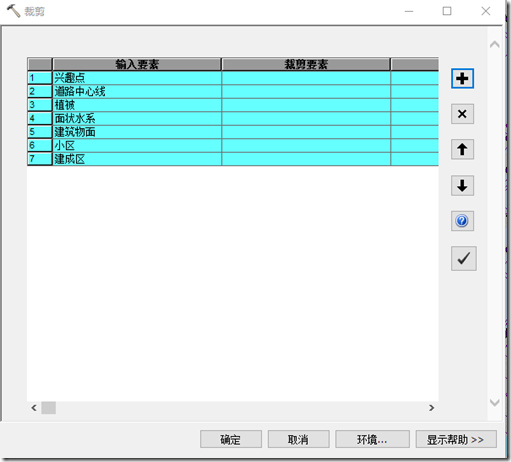Click row header number 5
This screenshot has height=462, width=511.
(40, 132)
